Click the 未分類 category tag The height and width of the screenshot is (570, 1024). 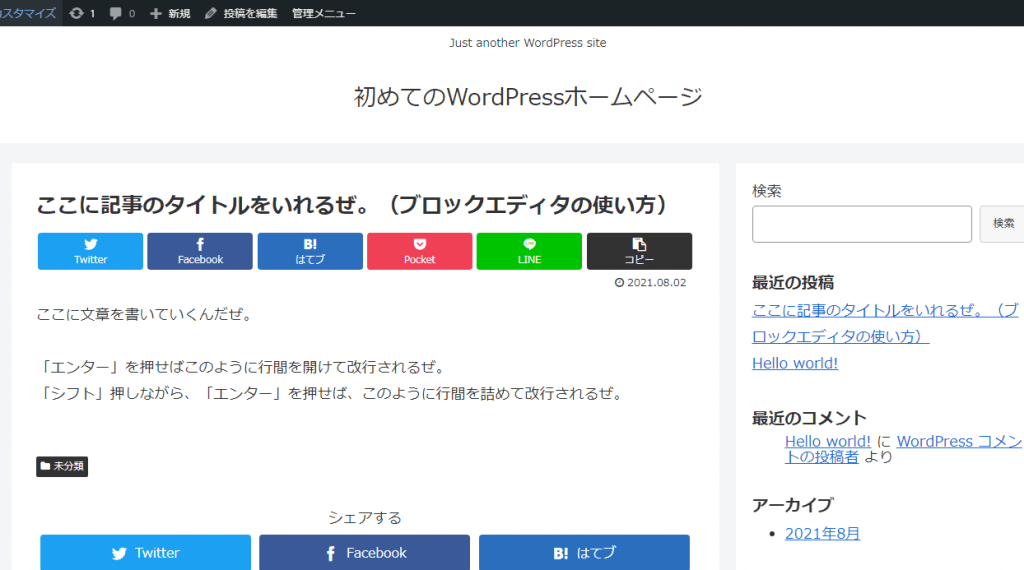click(x=62, y=466)
